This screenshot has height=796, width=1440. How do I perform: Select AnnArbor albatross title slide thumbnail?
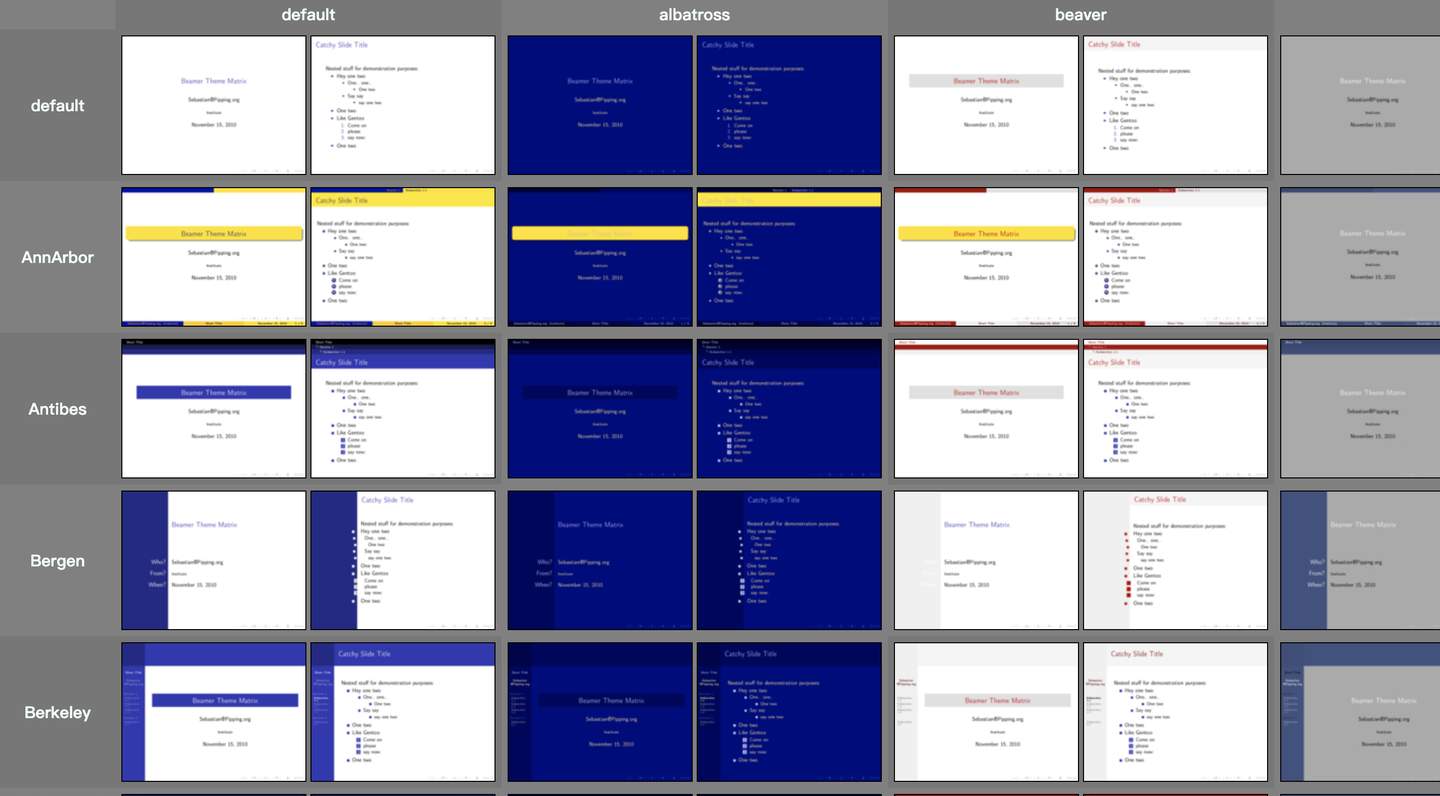600,257
